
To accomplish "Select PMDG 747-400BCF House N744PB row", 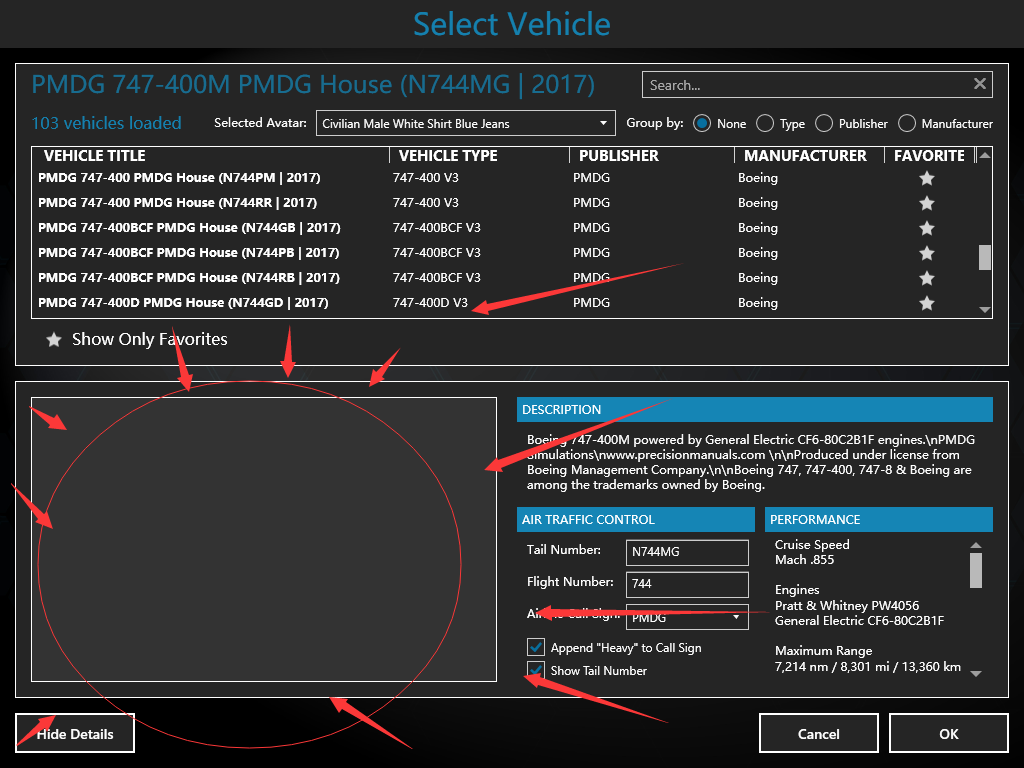I will [504, 253].
